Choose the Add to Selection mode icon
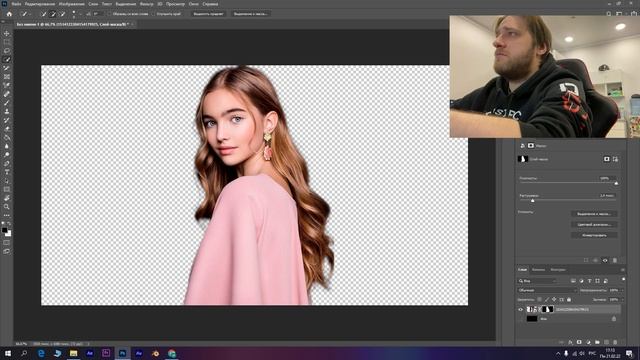The height and width of the screenshot is (360, 640). tap(53, 14)
